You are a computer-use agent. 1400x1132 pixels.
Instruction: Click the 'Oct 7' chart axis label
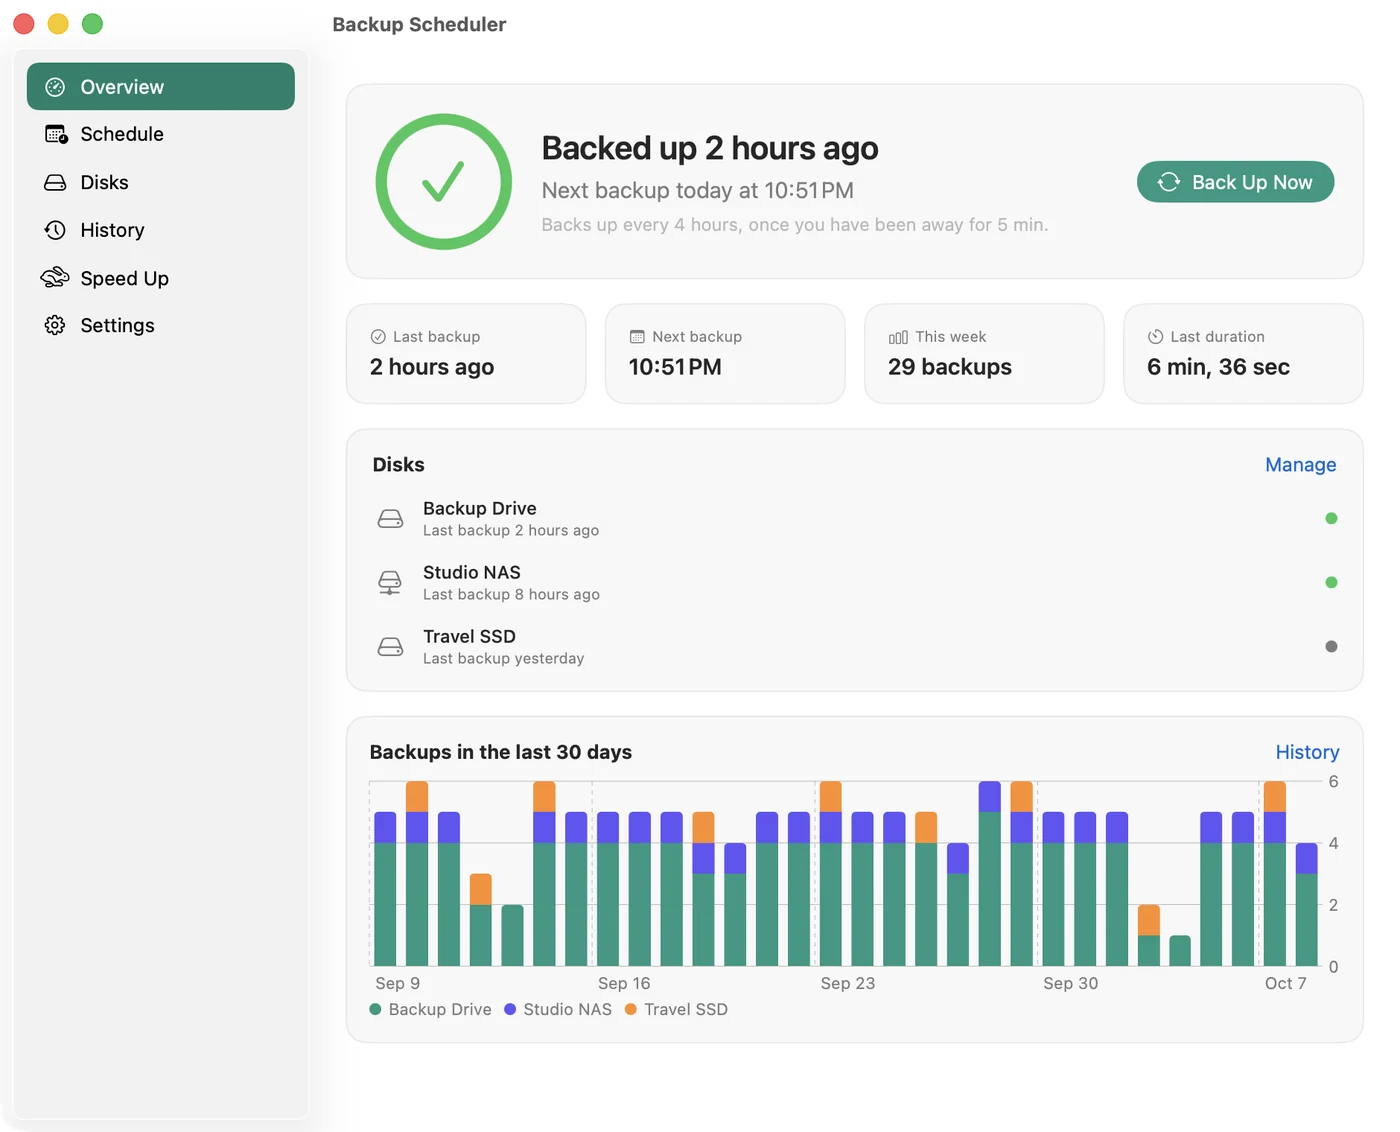point(1286,984)
